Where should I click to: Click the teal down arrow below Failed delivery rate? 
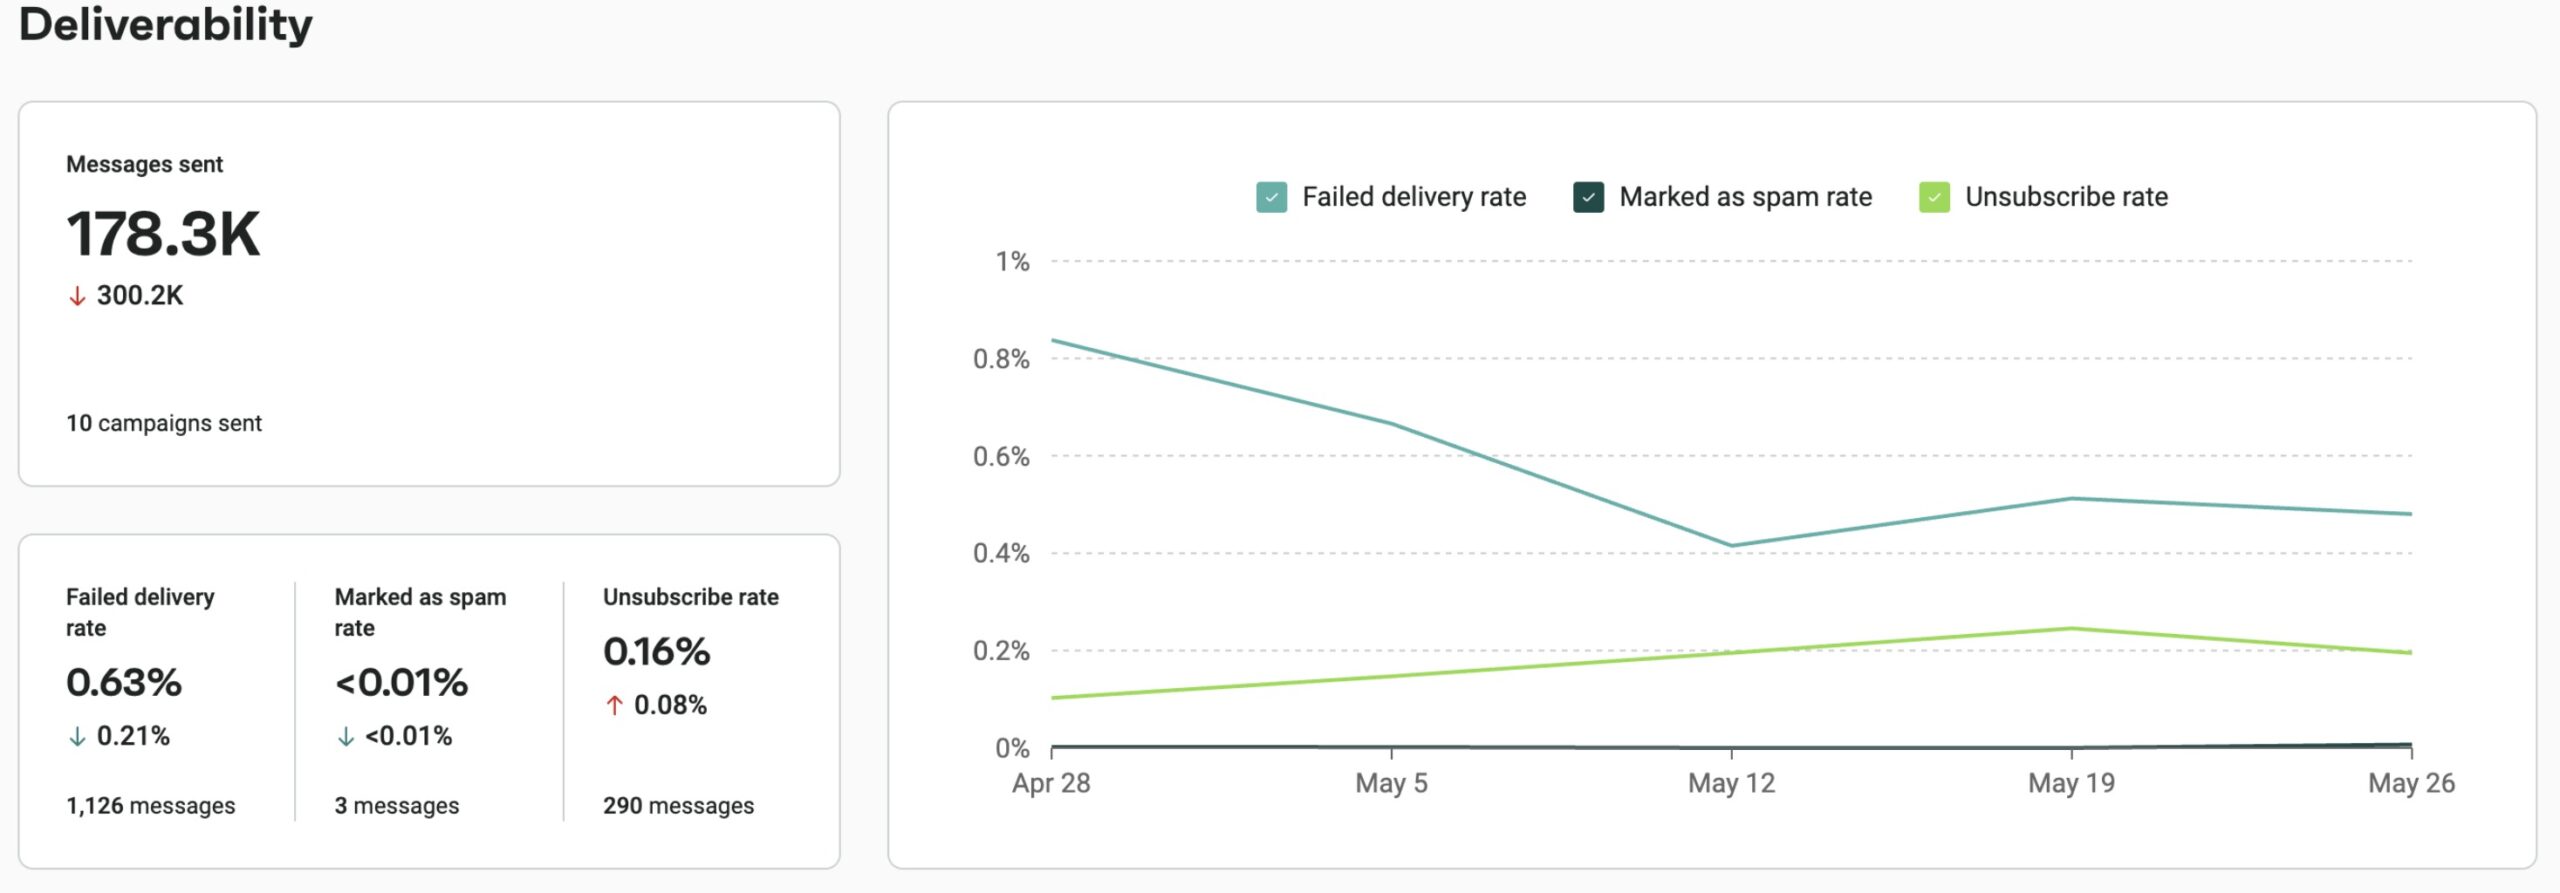pos(78,737)
